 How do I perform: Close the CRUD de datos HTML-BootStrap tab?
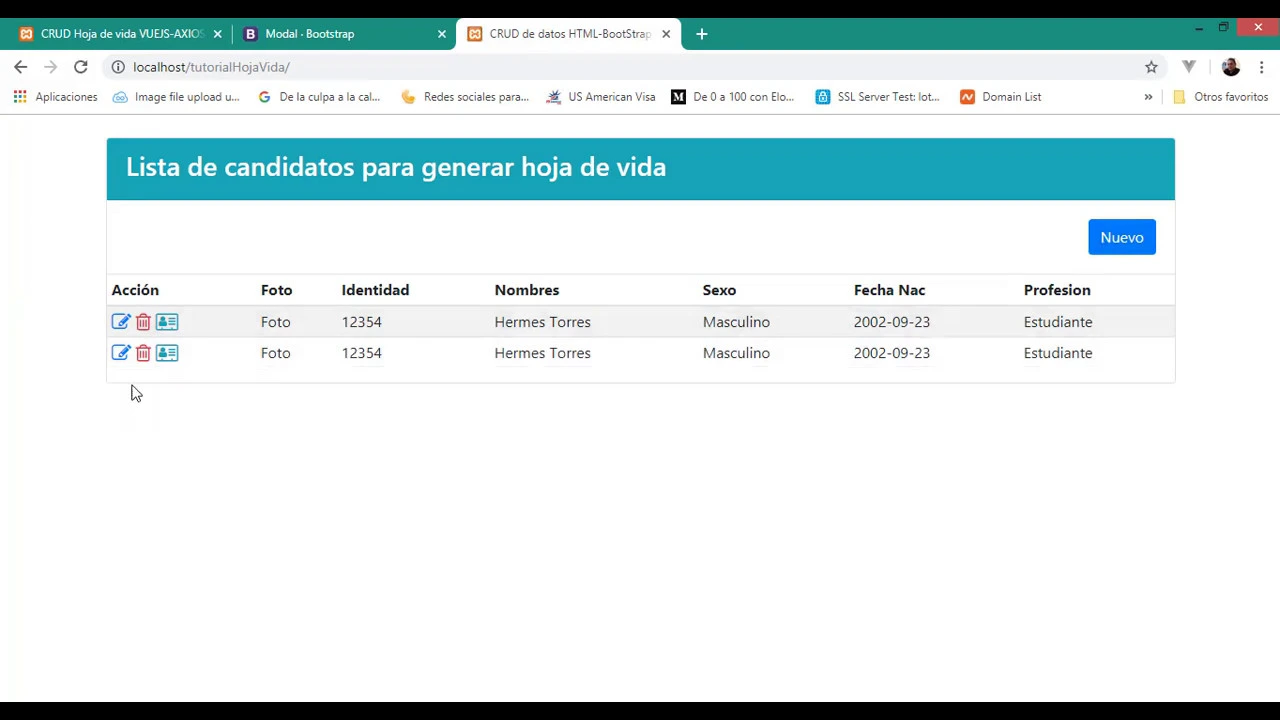click(x=666, y=34)
